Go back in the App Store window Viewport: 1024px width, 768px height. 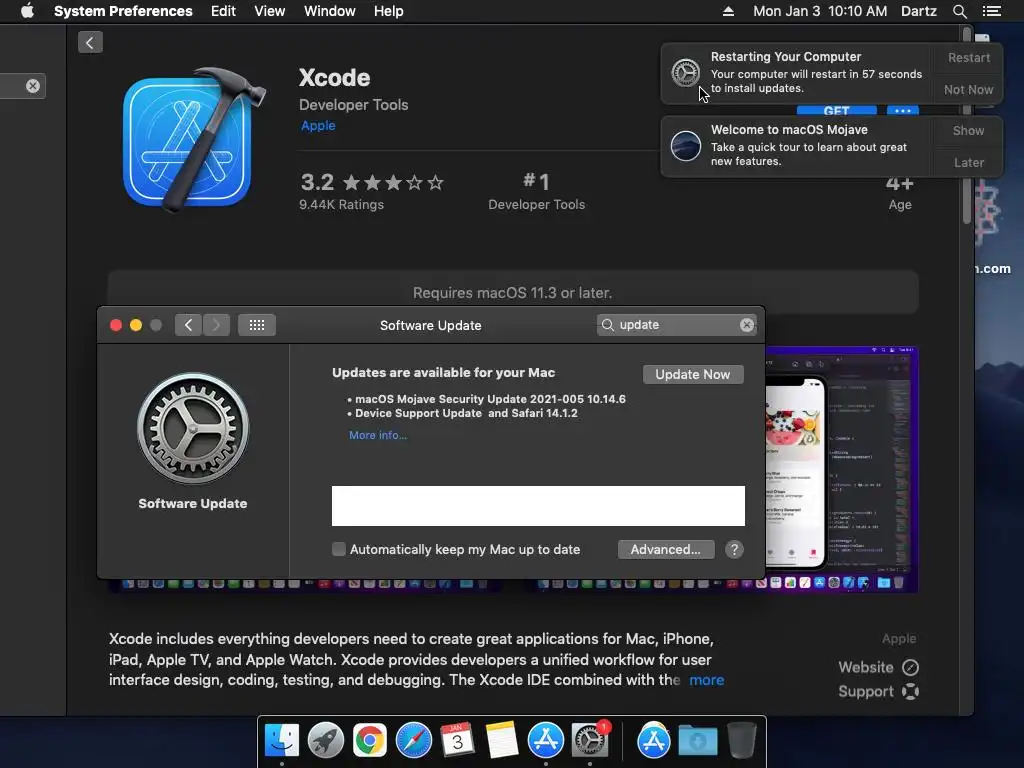pos(90,42)
